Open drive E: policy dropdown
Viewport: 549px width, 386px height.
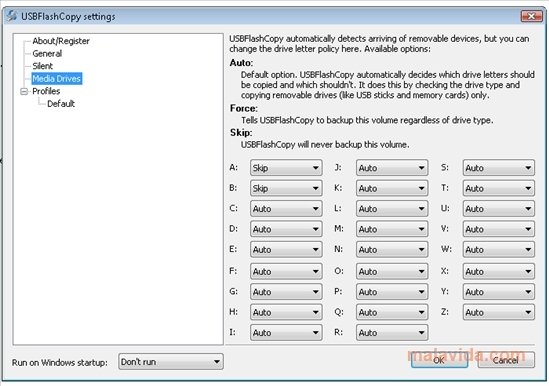click(286, 249)
